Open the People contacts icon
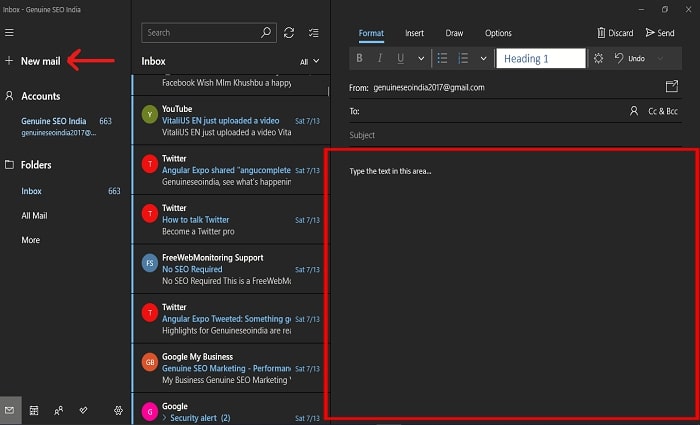This screenshot has height=425, width=700. (x=58, y=410)
